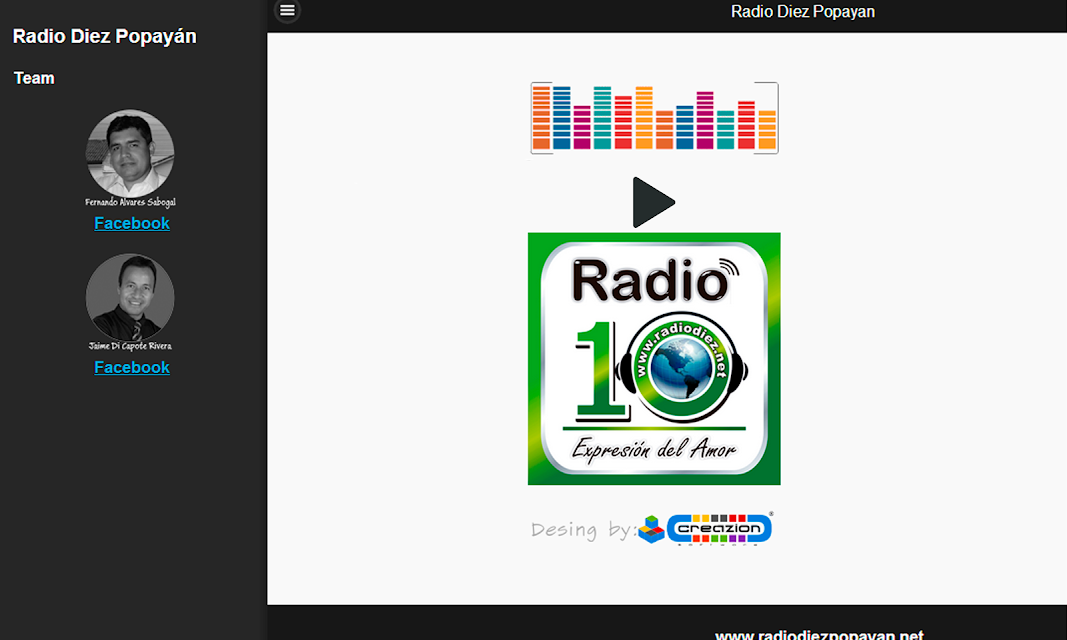1067x640 pixels.
Task: Click the Fernando Alvares Sabogal name caption
Action: 131,202
